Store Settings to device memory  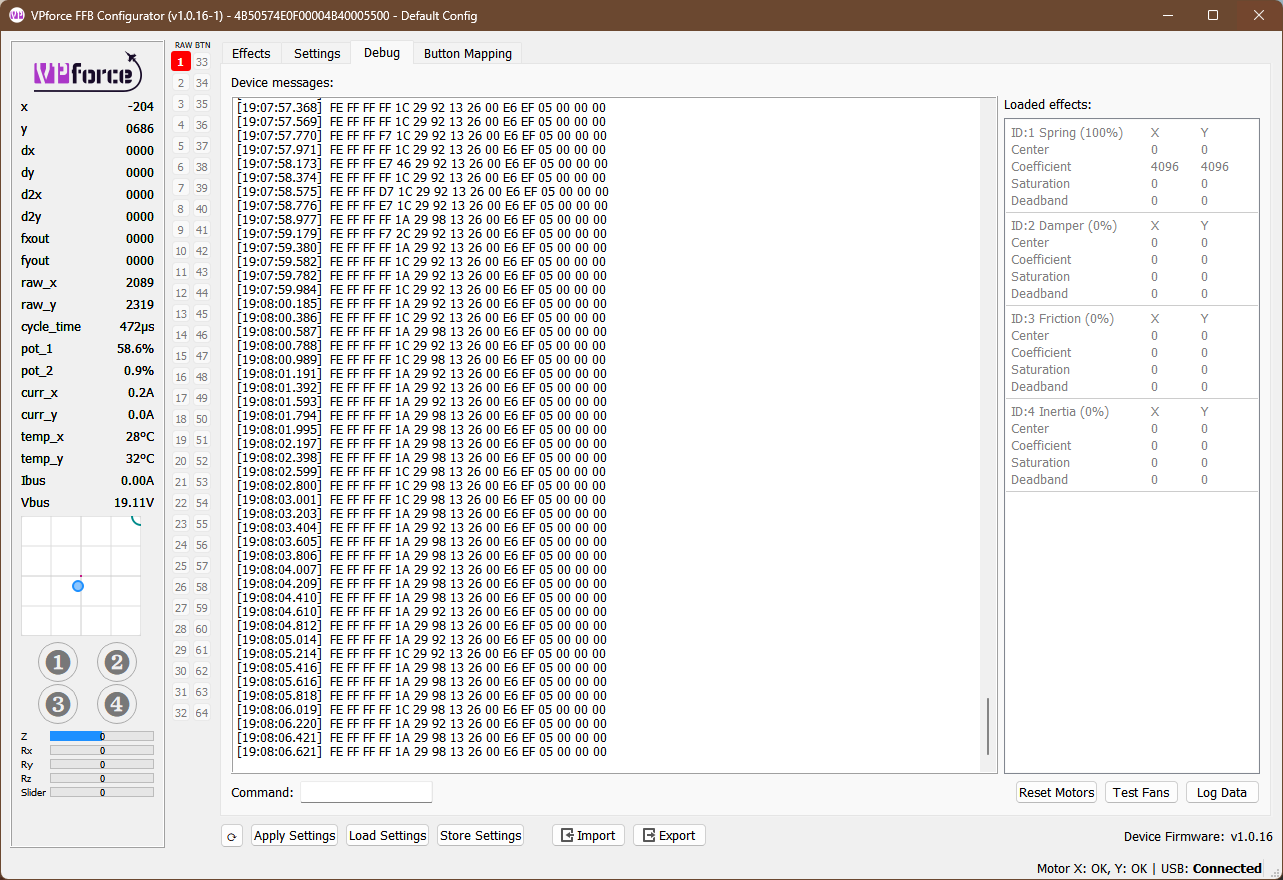pyautogui.click(x=480, y=835)
